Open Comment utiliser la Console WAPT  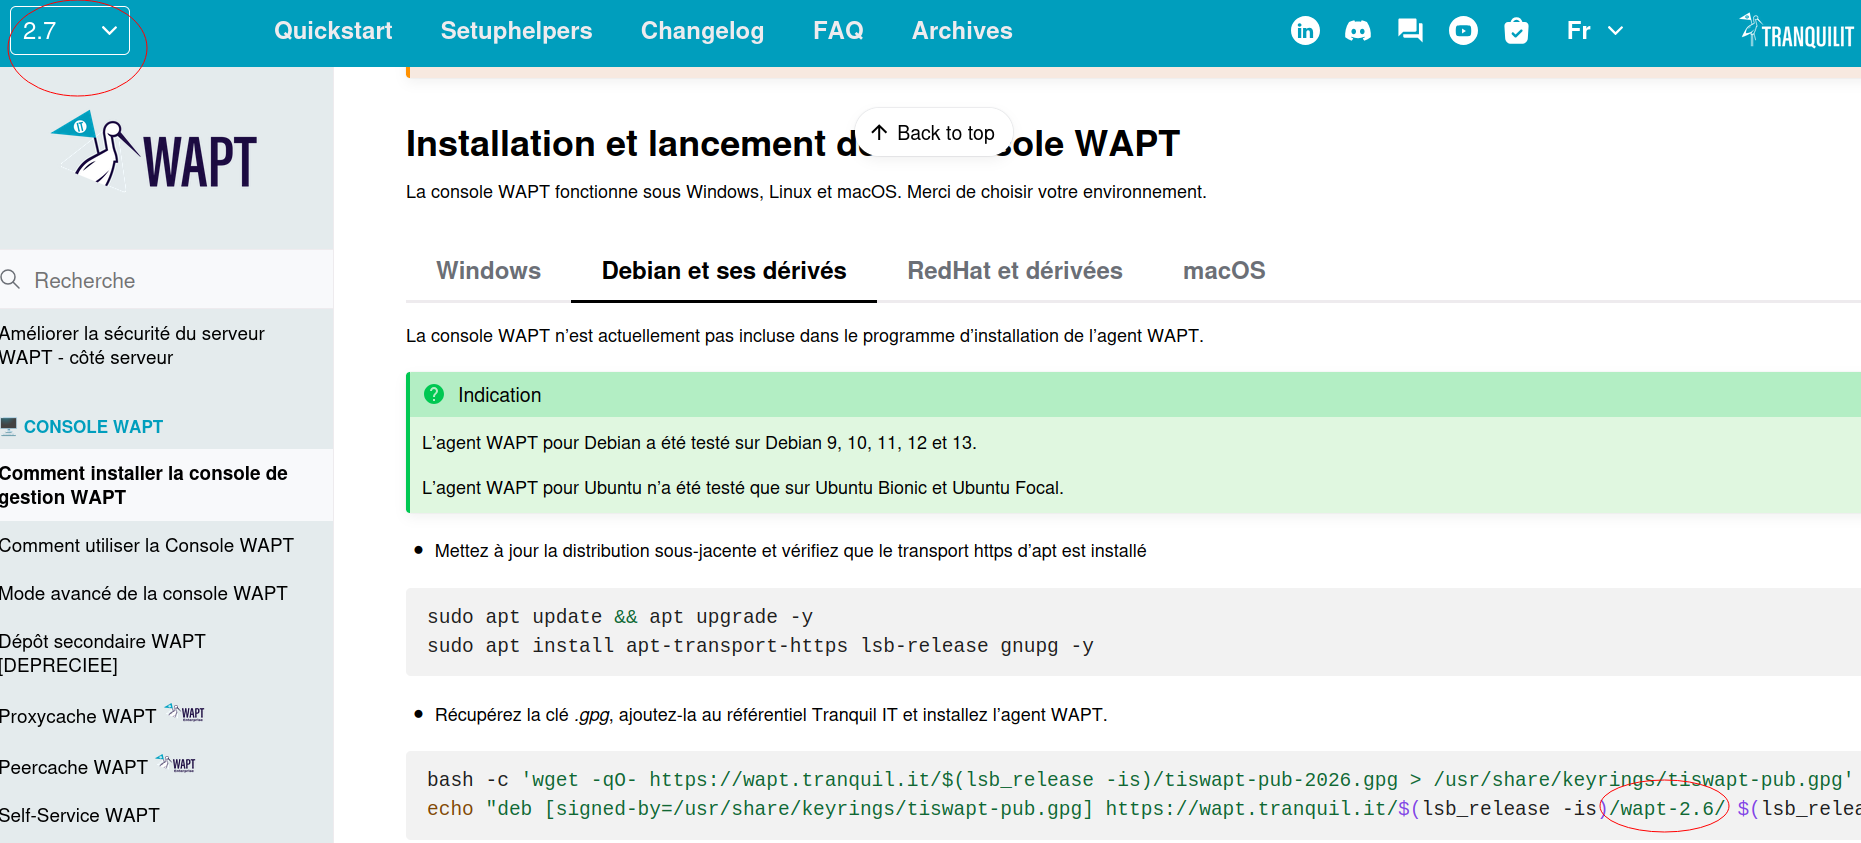click(147, 545)
